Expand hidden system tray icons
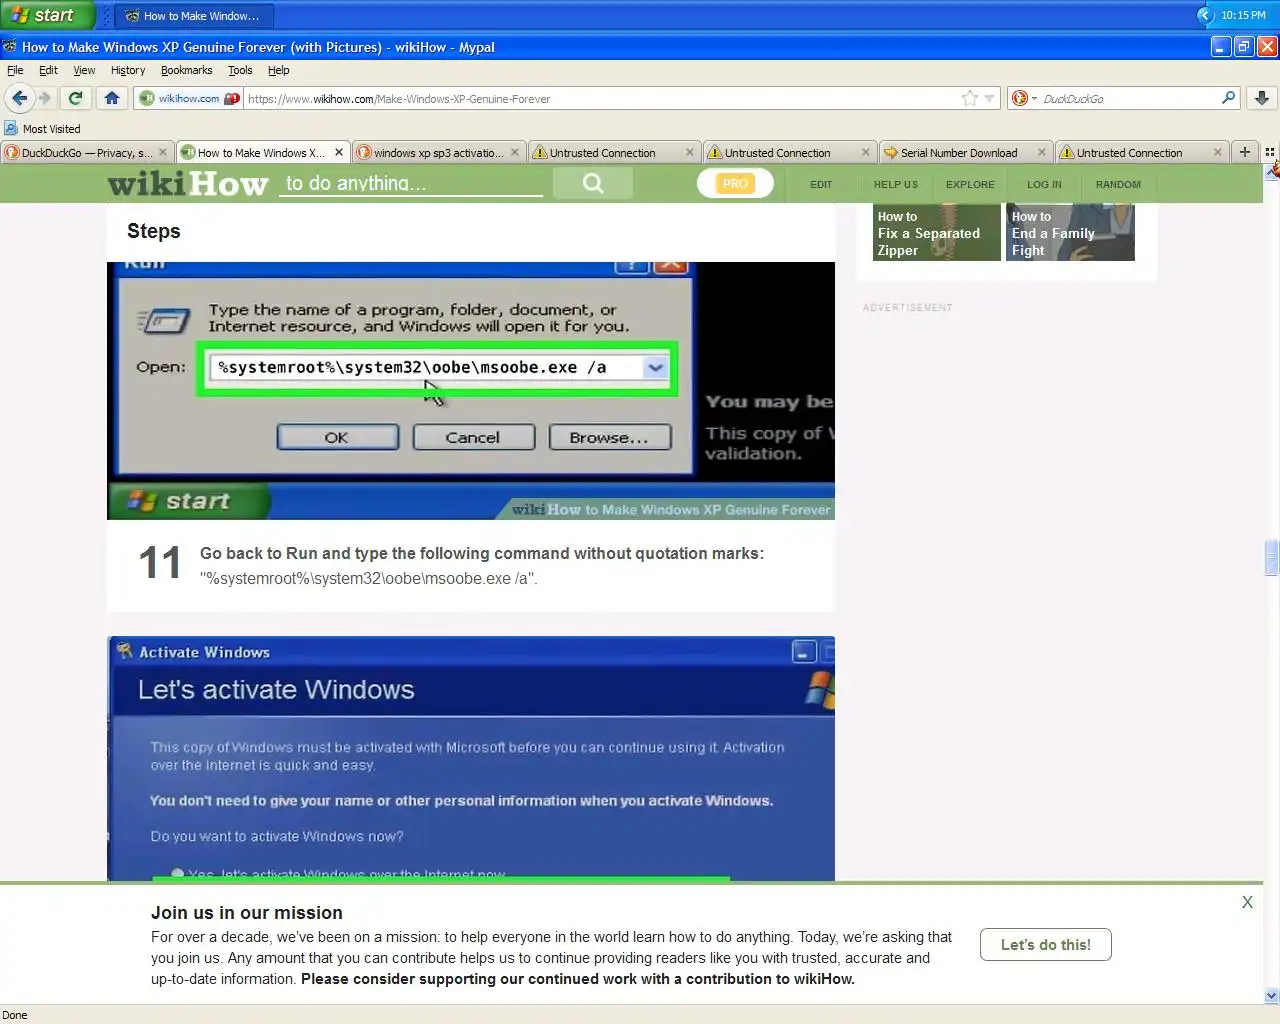 pyautogui.click(x=1205, y=15)
